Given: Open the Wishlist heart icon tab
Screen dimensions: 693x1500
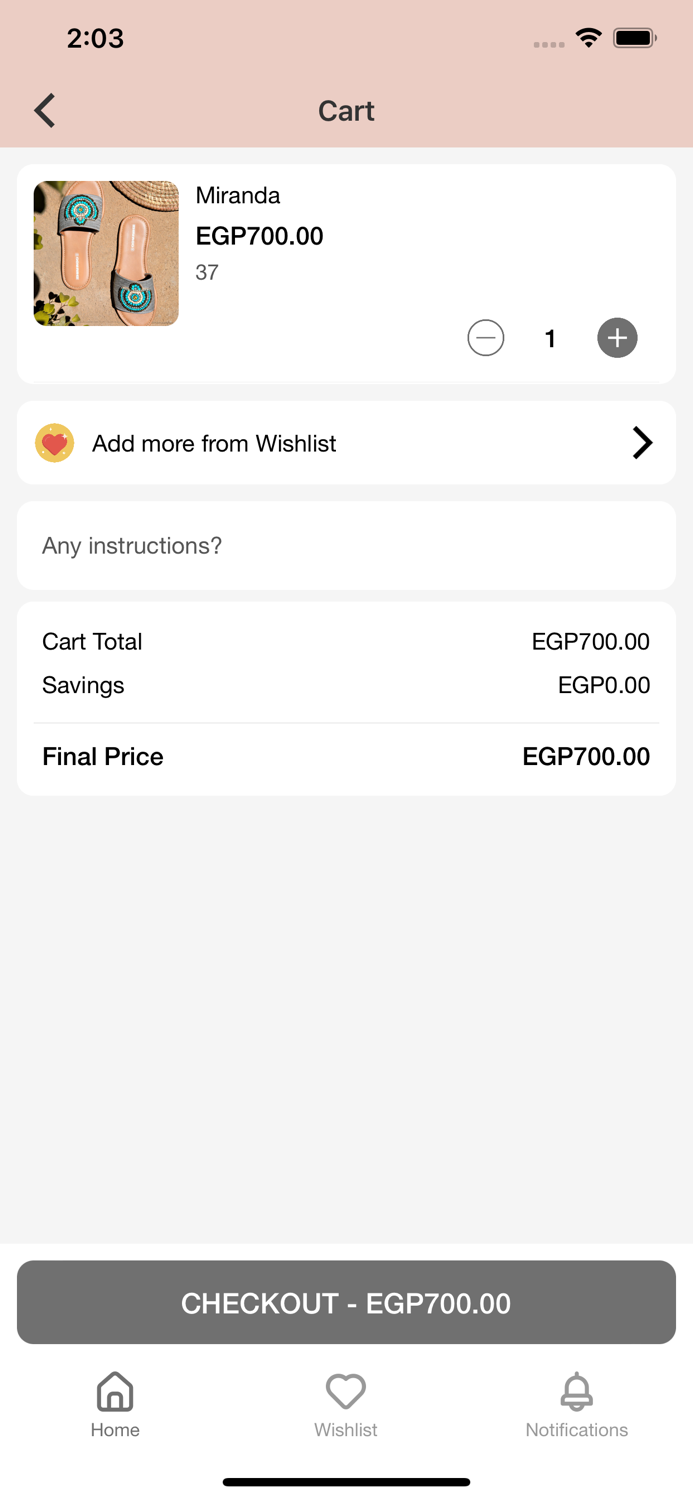Looking at the screenshot, I should pyautogui.click(x=346, y=1391).
